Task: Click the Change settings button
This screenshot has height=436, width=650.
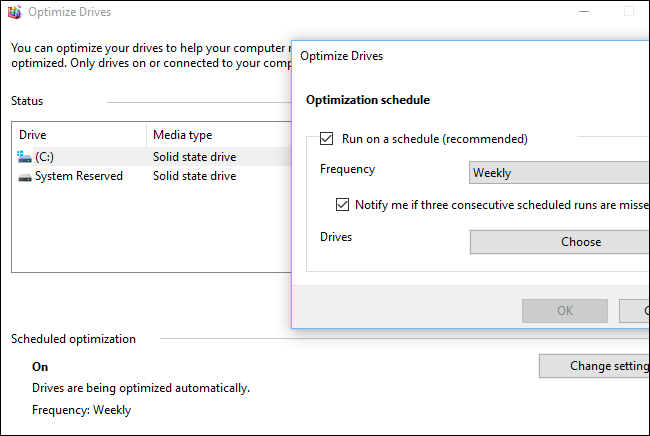Action: click(595, 366)
